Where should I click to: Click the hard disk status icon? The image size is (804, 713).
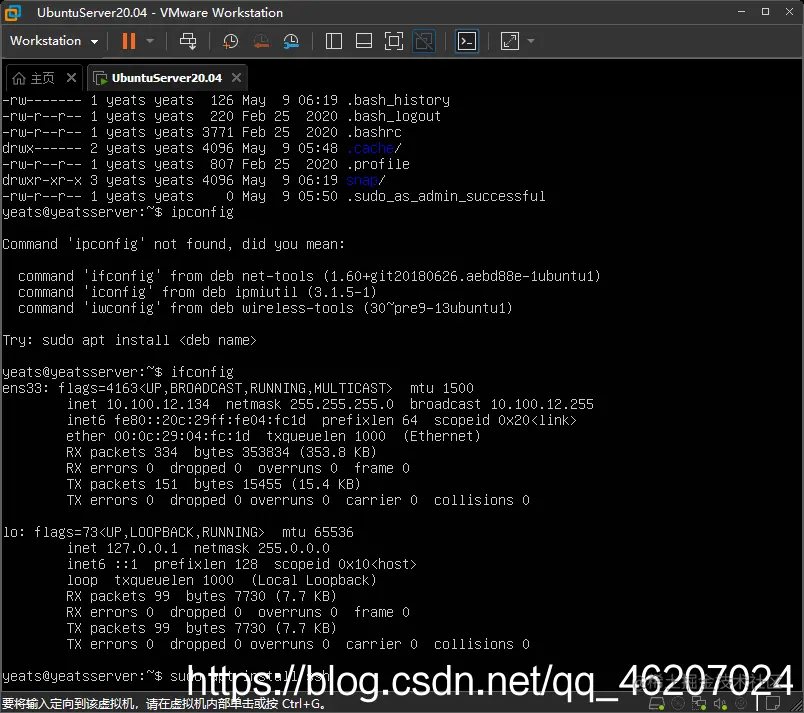[x=657, y=704]
